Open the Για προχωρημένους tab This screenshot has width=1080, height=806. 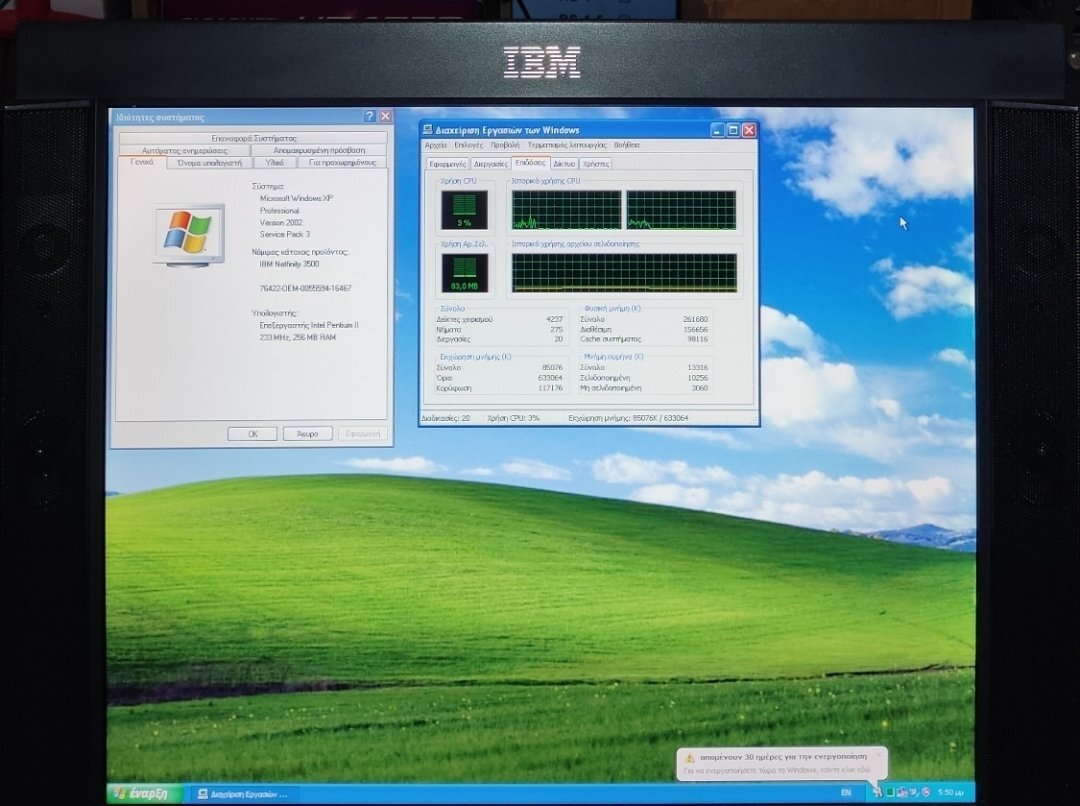(342, 163)
